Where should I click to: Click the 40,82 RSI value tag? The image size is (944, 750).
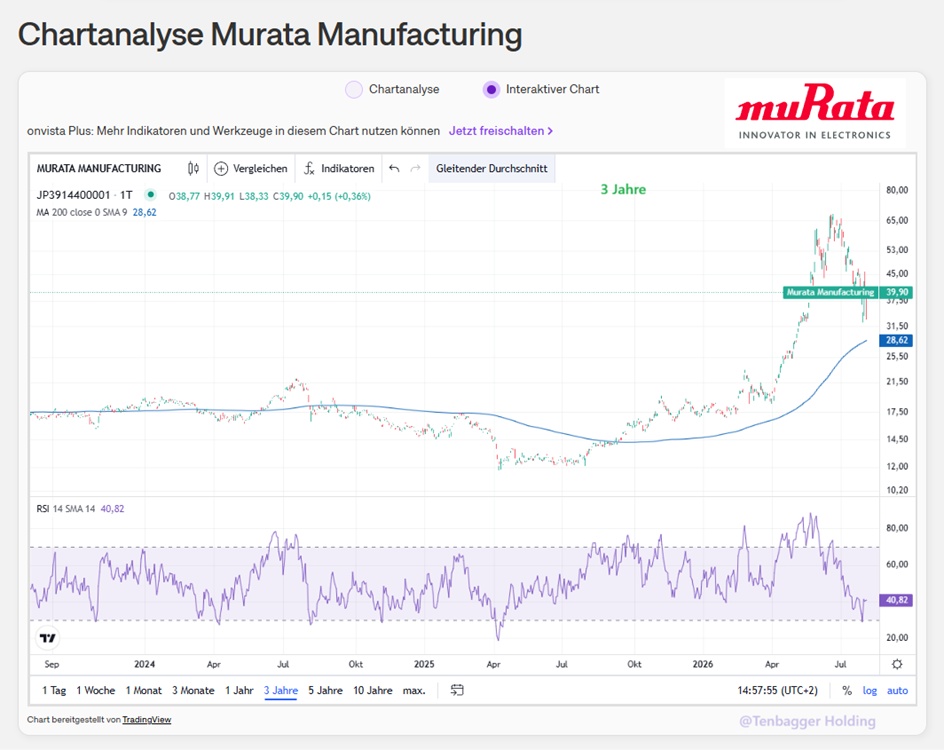pos(896,600)
